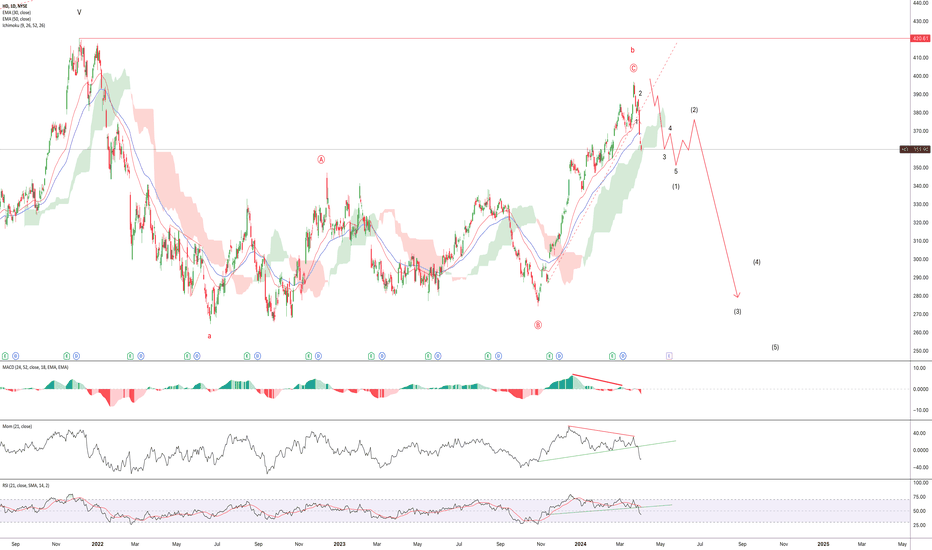This screenshot has height=550, width=932.
Task: Click the red projection arrow head near 280
Action: point(737,294)
